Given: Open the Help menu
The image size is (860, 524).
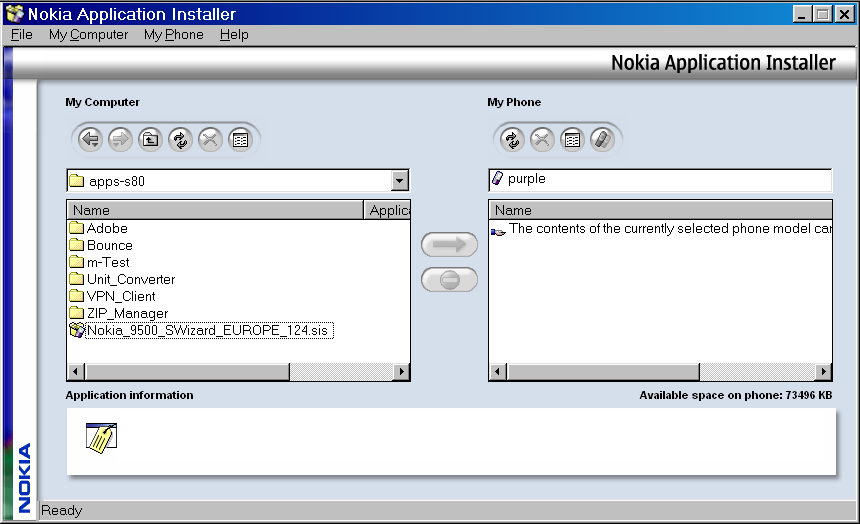Looking at the screenshot, I should (x=234, y=35).
